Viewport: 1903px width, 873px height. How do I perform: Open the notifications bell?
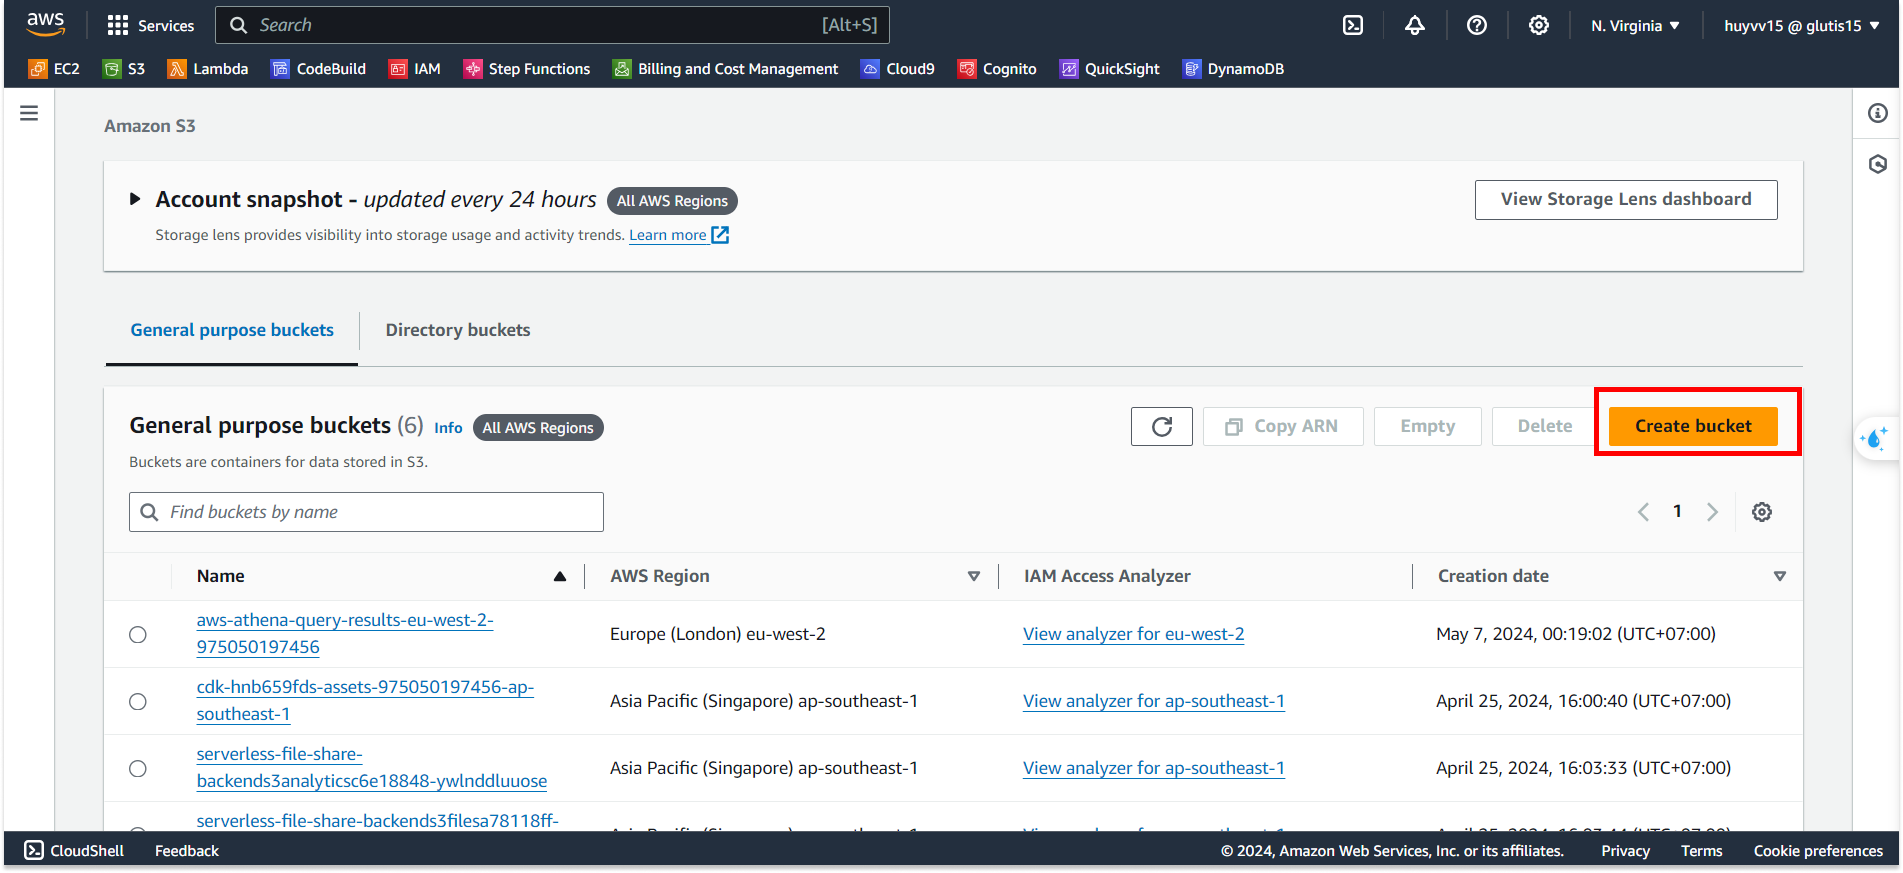click(x=1414, y=25)
